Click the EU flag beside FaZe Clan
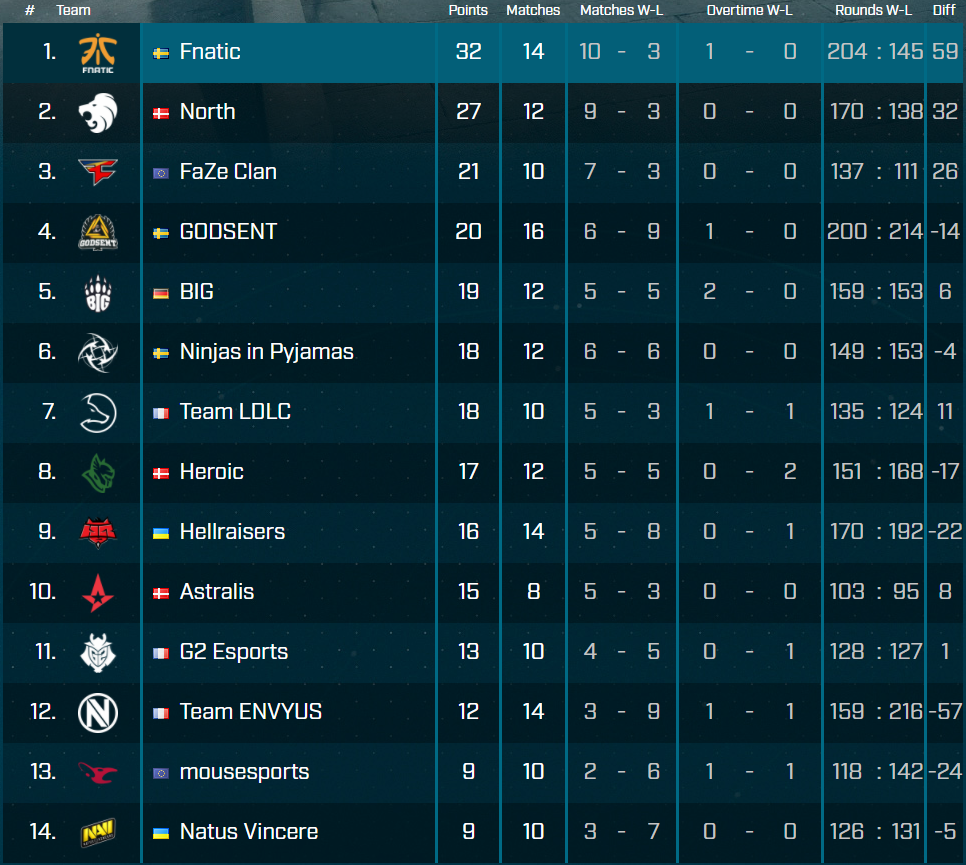Viewport: 966px width, 865px height. pos(161,174)
